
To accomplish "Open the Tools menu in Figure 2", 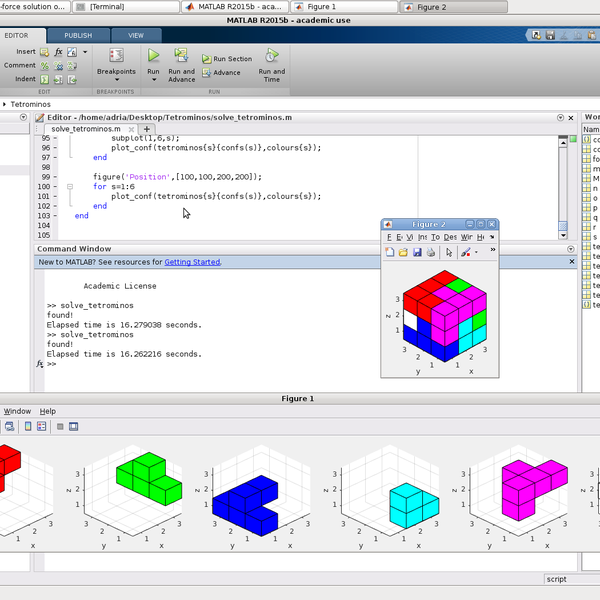I will tap(435, 237).
